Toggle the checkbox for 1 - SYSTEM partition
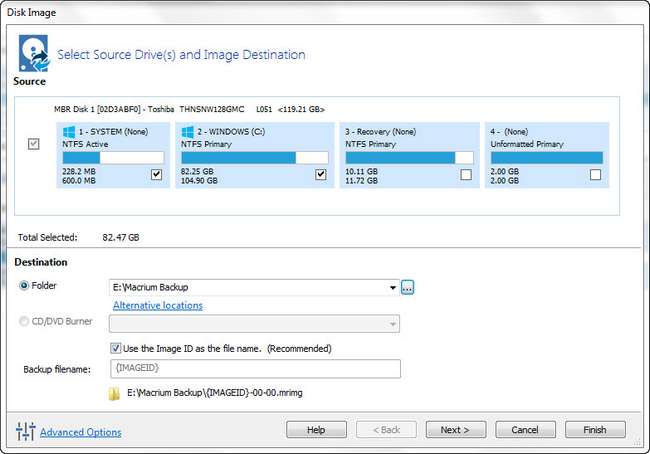Image resolution: width=650 pixels, height=454 pixels. click(156, 175)
